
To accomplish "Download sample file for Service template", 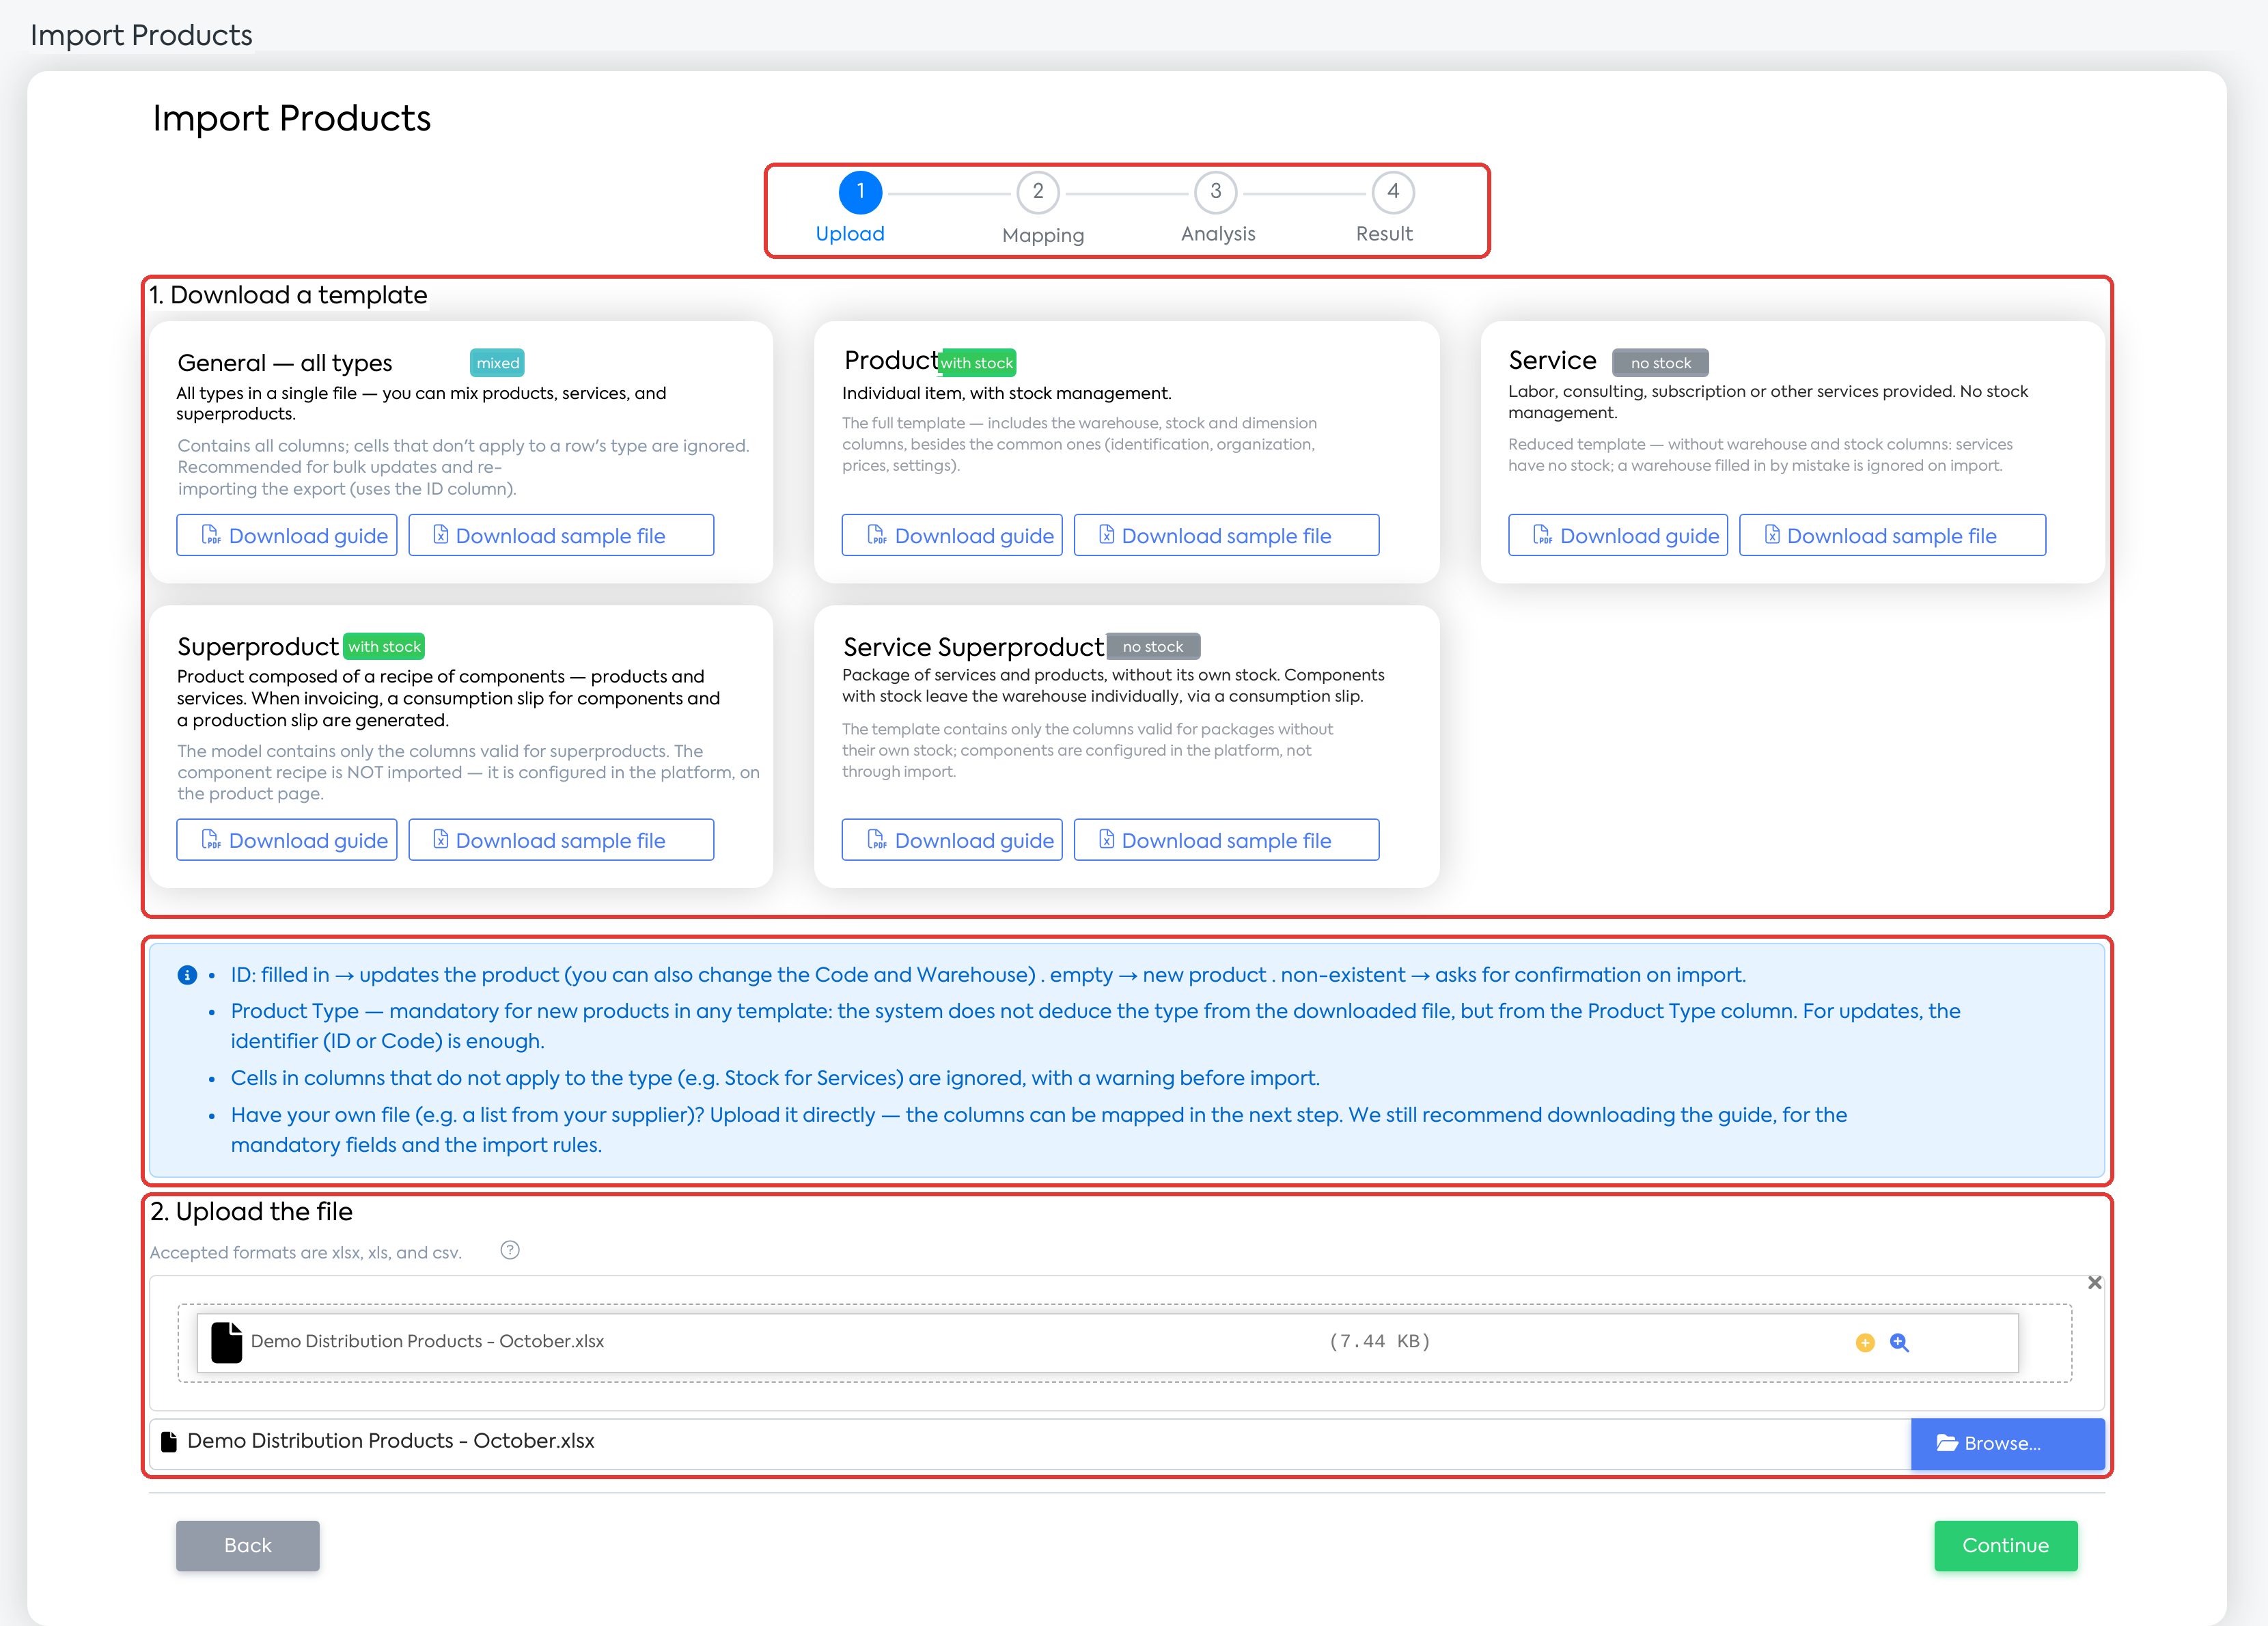I will tap(1892, 535).
